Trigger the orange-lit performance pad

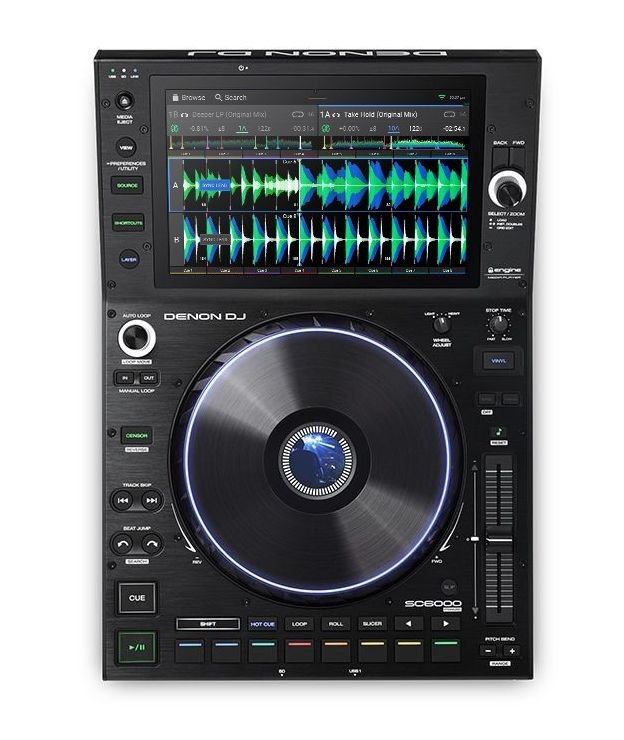pyautogui.click(x=336, y=650)
